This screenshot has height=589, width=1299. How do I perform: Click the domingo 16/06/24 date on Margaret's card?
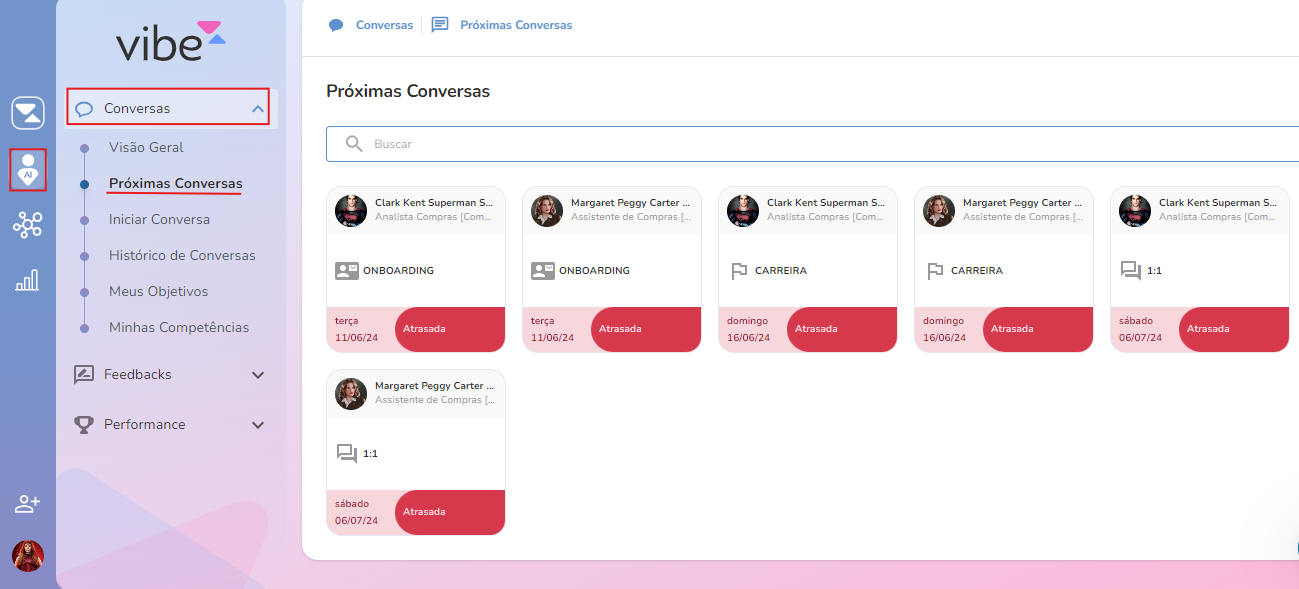click(943, 329)
